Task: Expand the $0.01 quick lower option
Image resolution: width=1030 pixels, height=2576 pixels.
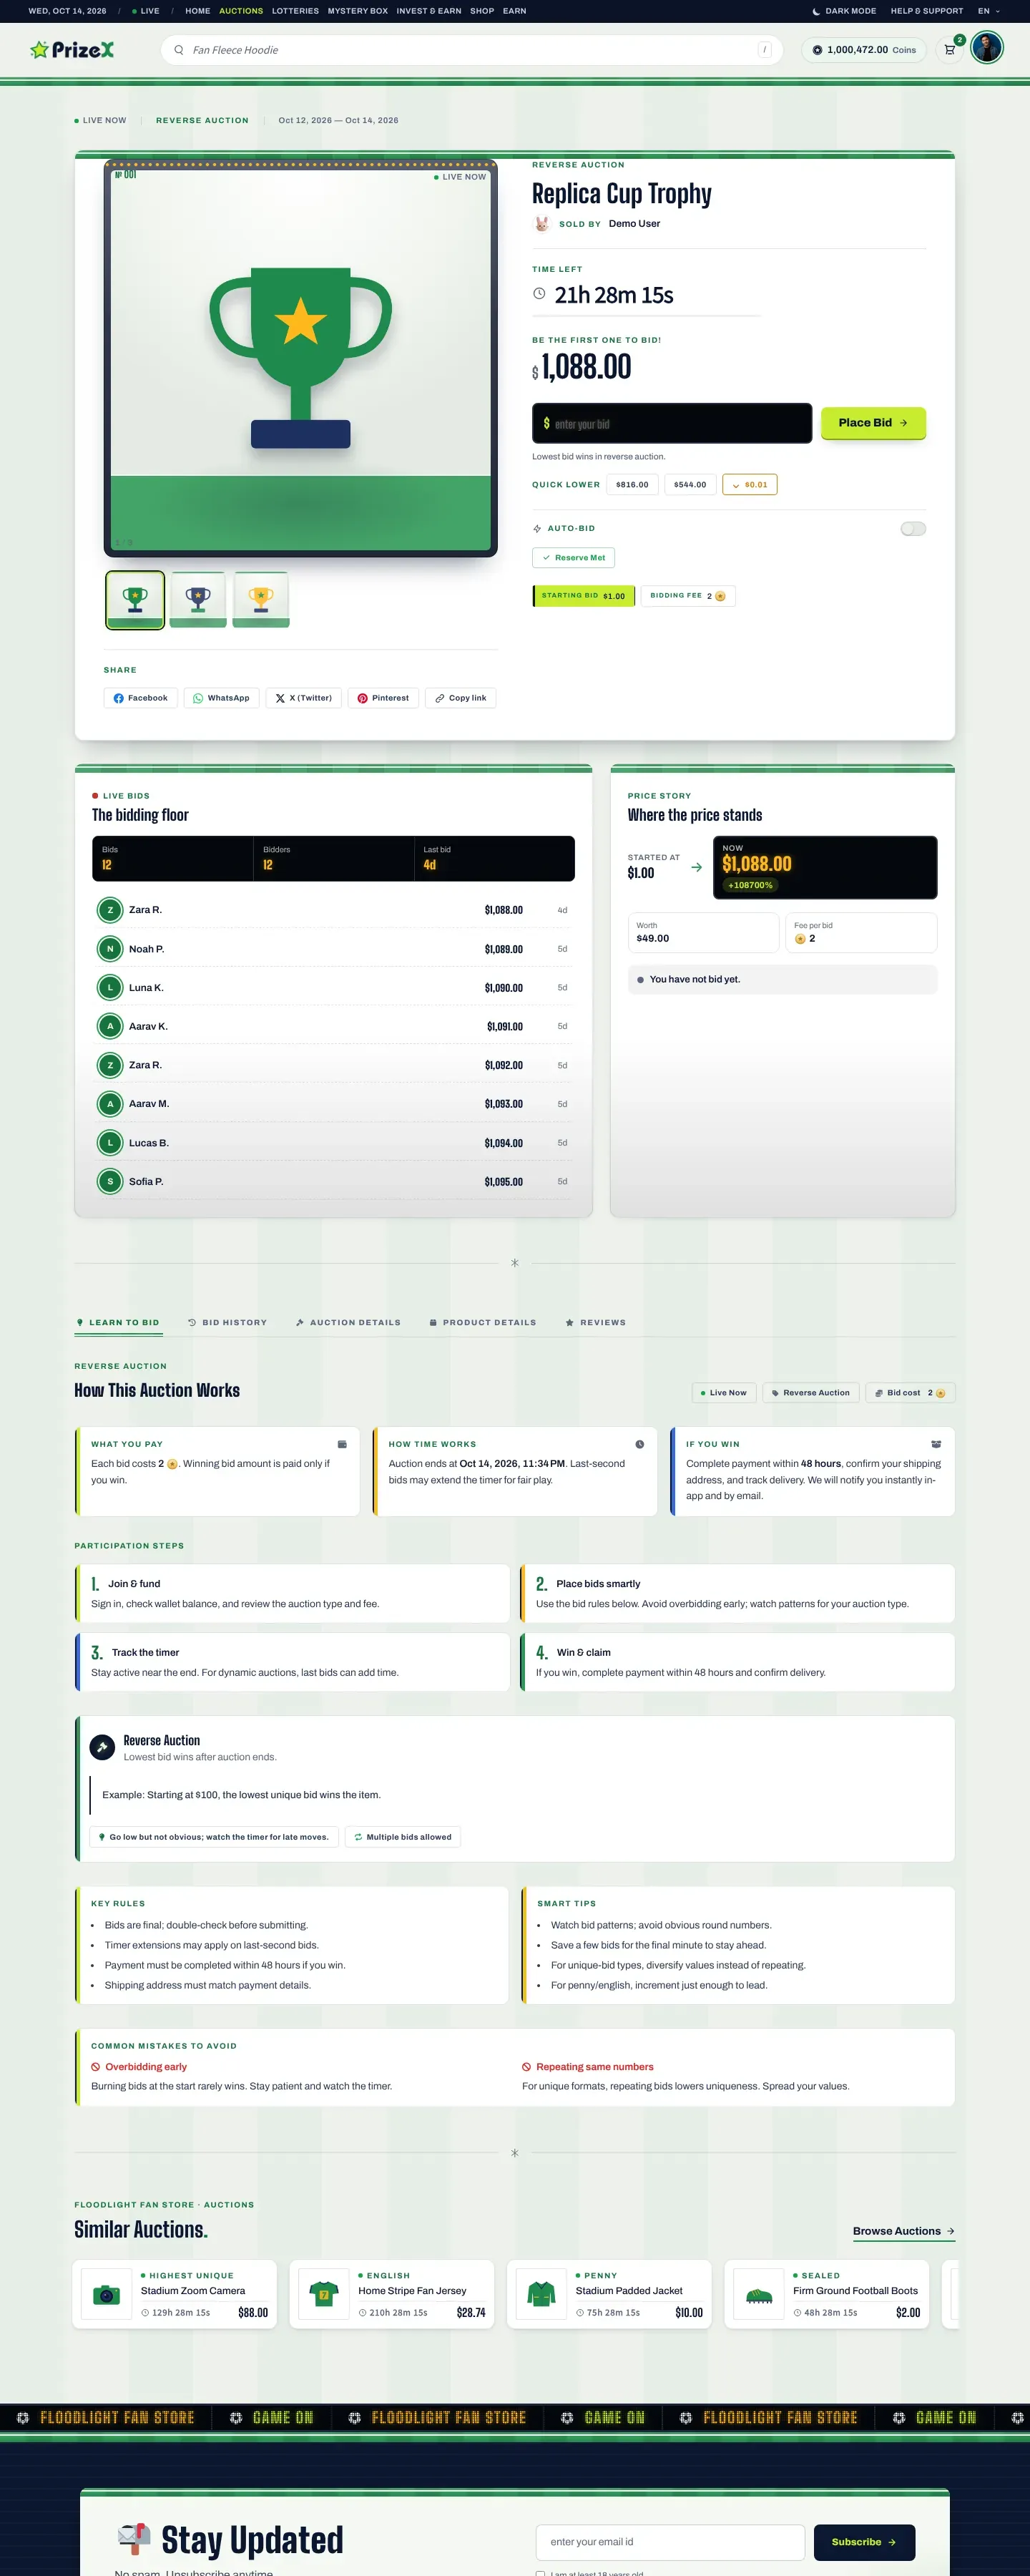Action: coord(750,485)
